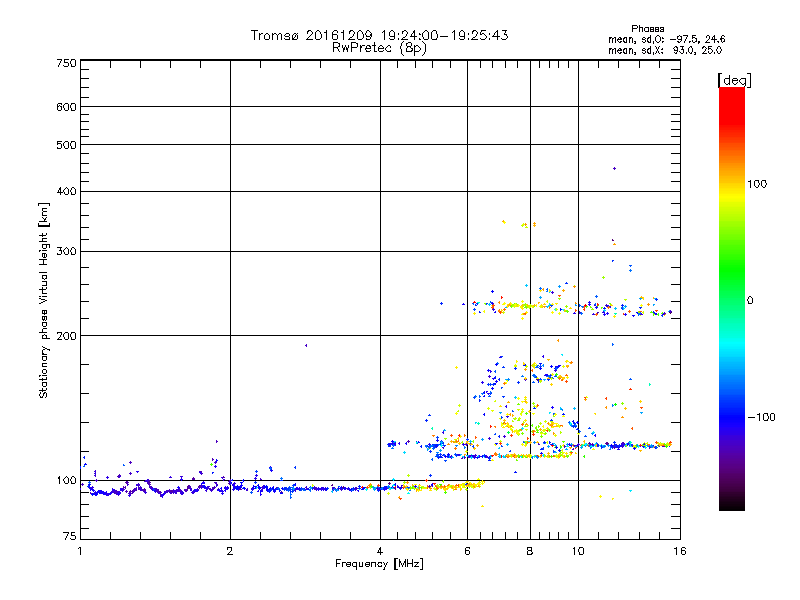Click the colorbar '0' tick label
The height and width of the screenshot is (600, 800).
(750, 300)
